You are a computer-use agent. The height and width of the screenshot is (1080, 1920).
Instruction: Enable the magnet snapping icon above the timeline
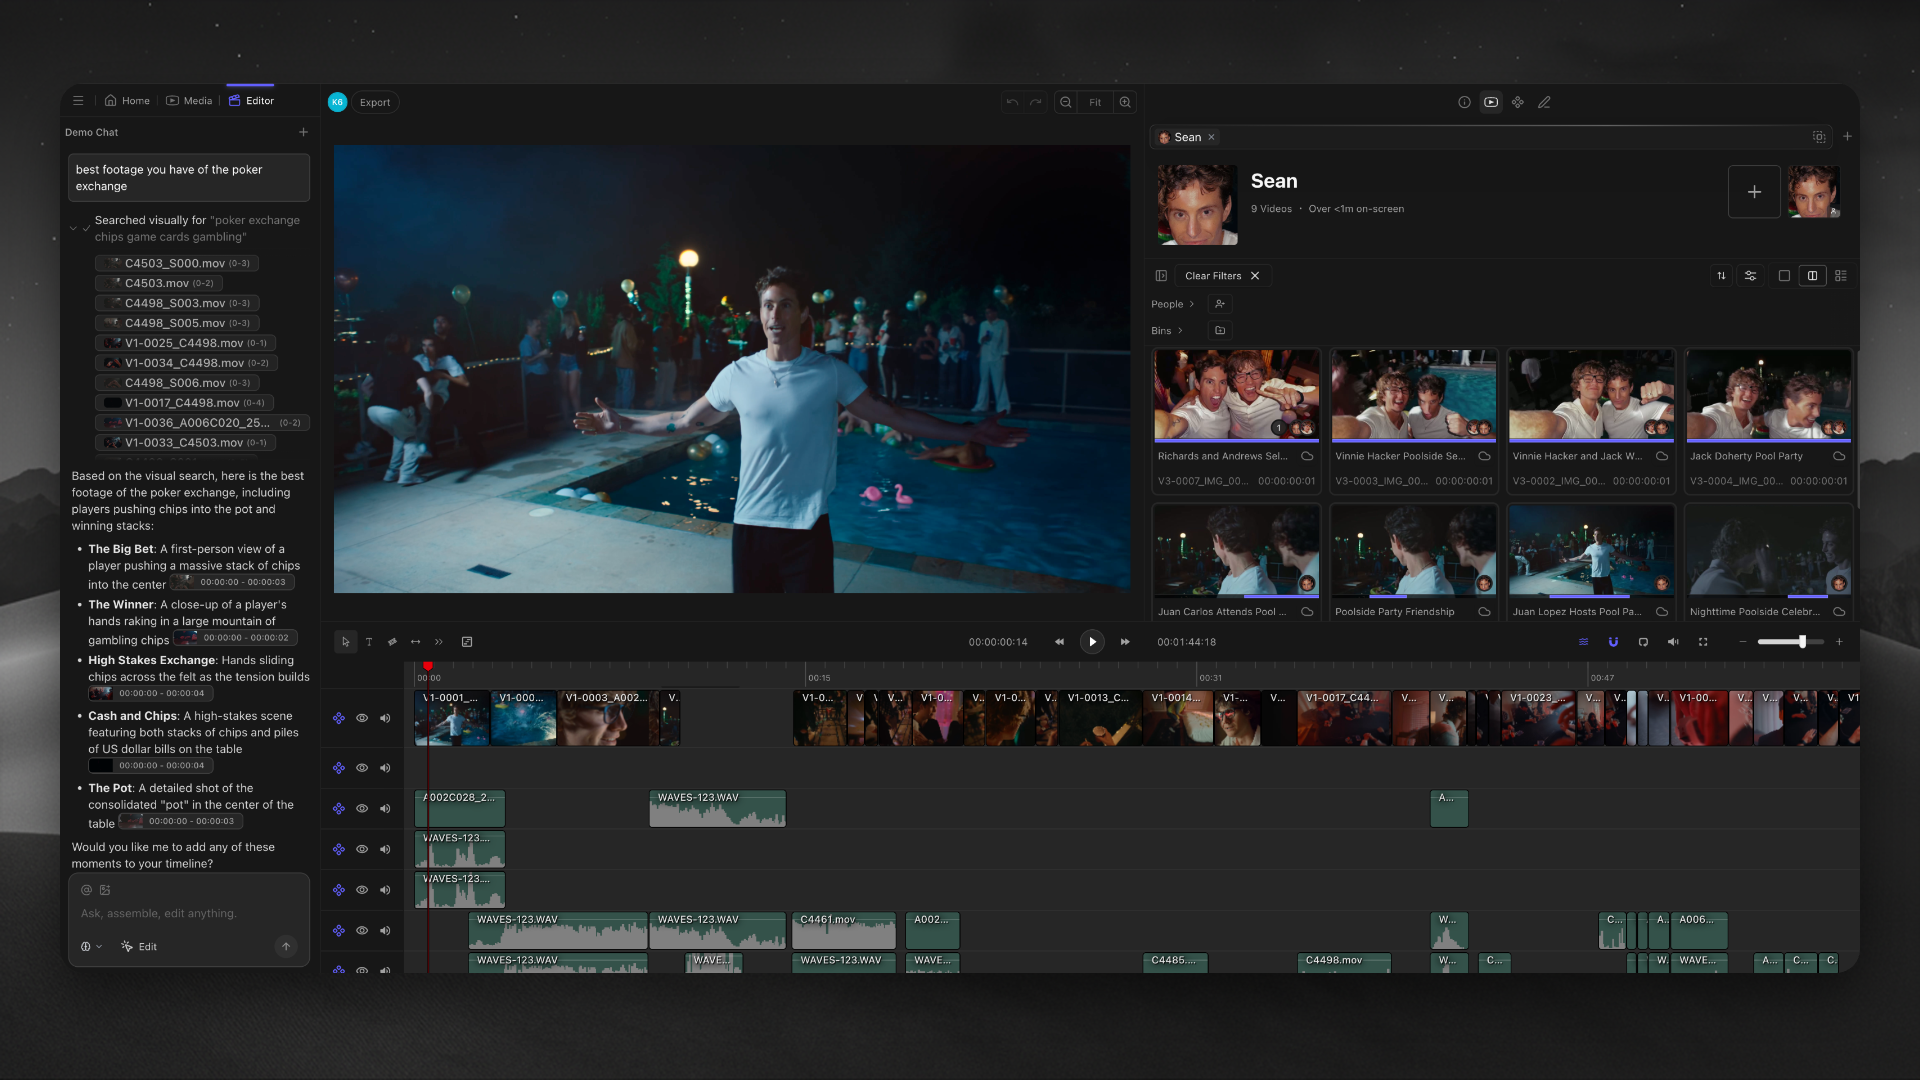click(1613, 642)
